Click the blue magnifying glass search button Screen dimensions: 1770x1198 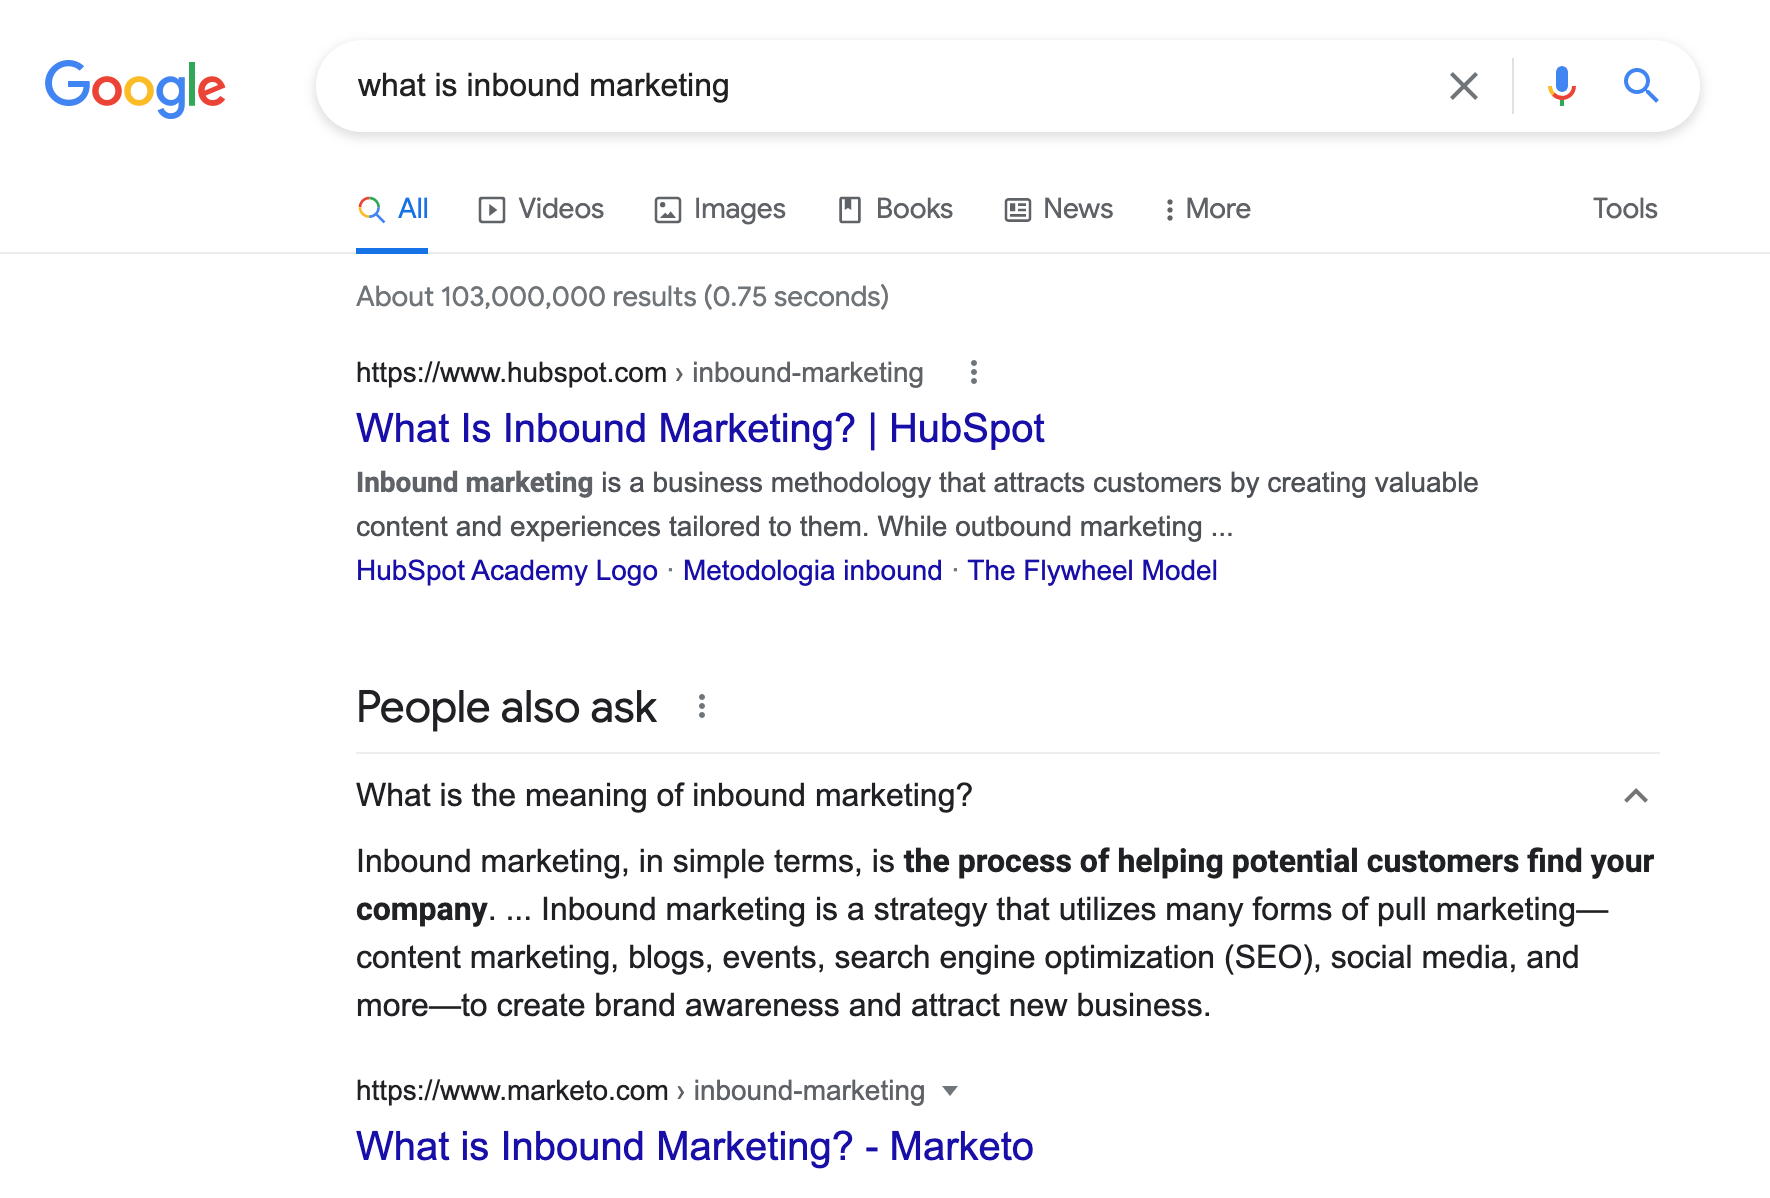1640,86
